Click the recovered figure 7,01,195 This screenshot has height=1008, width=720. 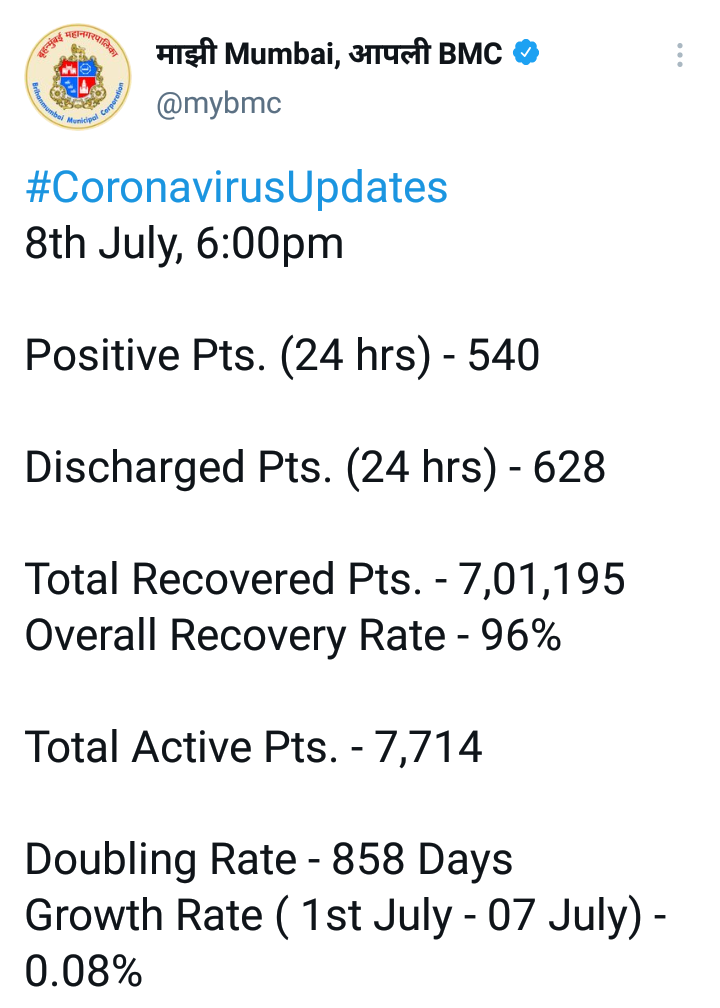click(541, 580)
